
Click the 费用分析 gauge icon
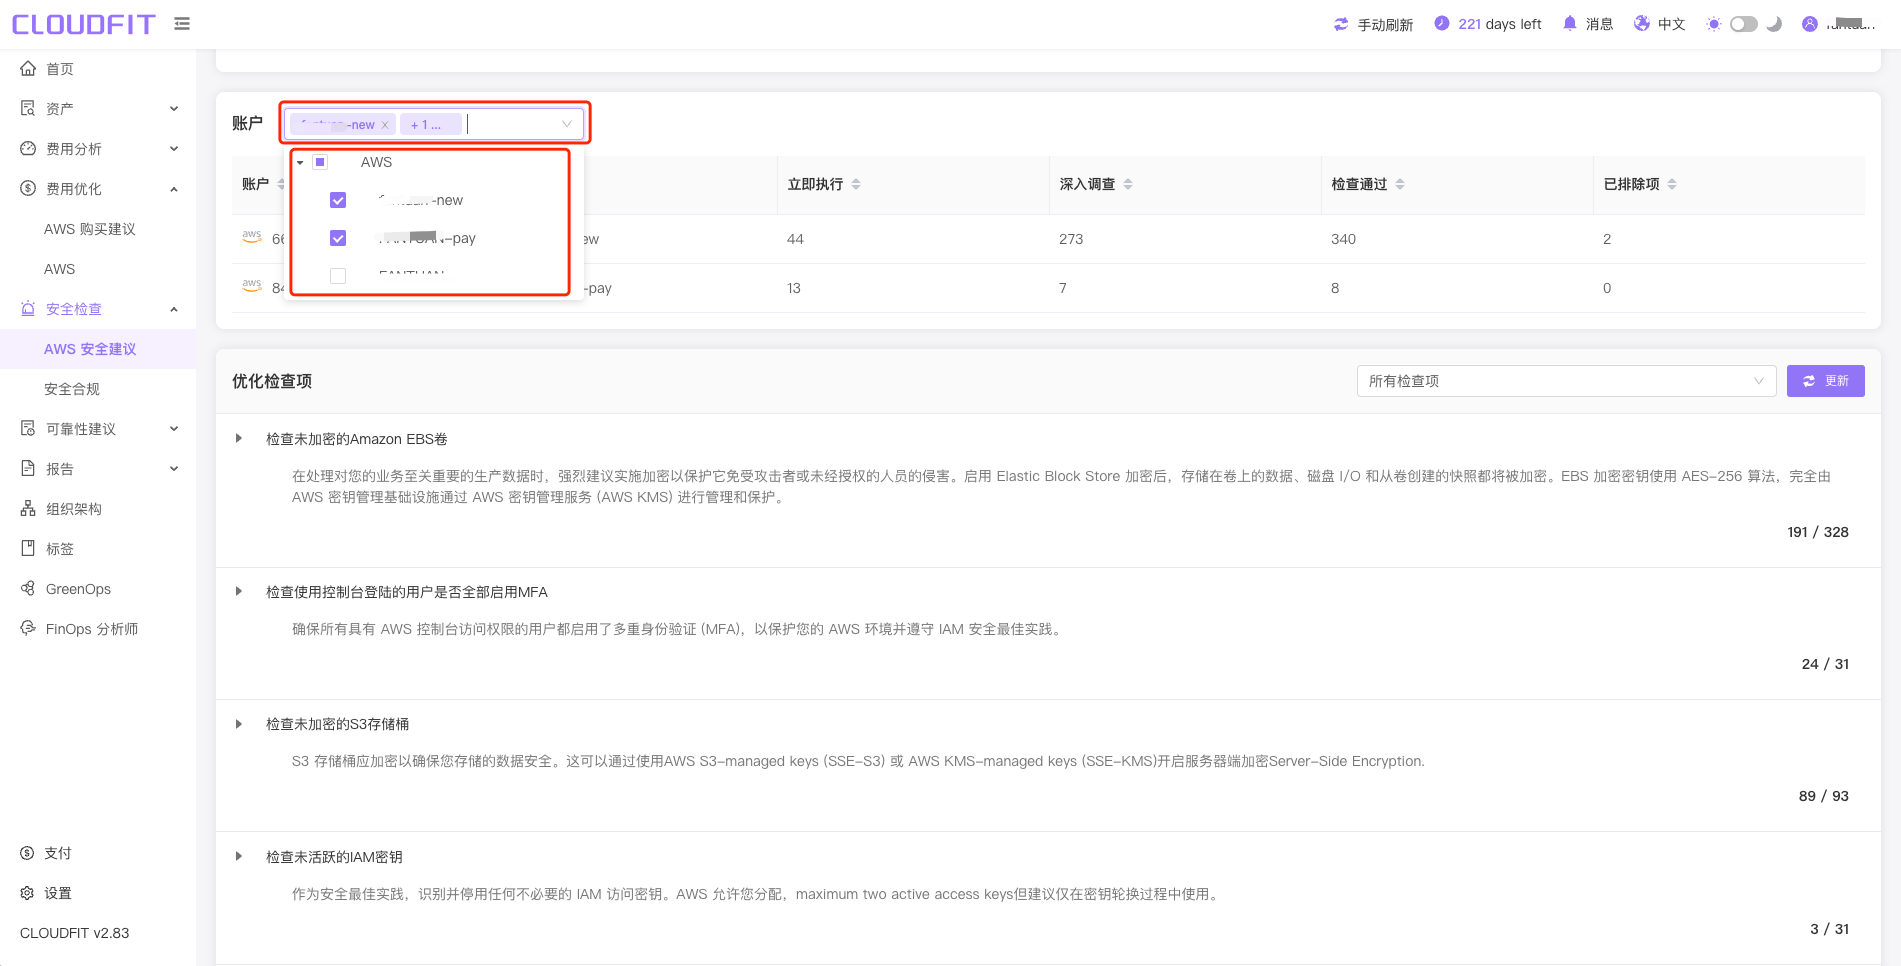coord(28,149)
